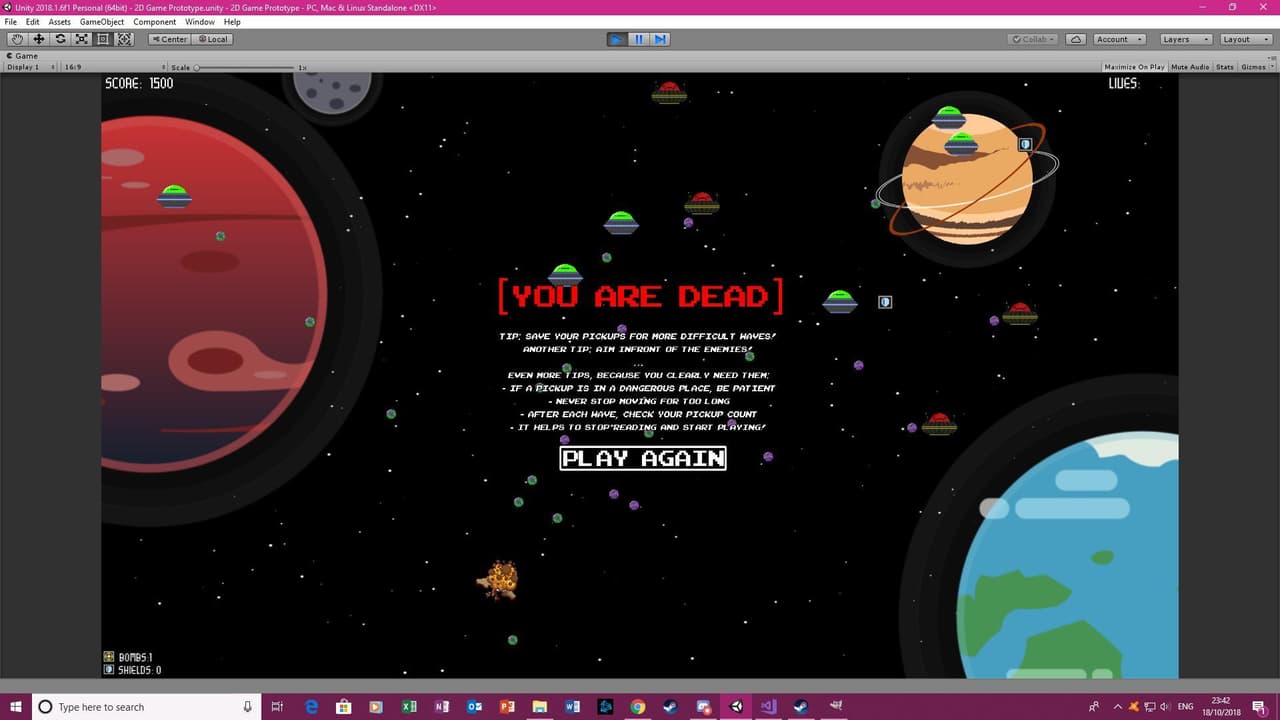1280x720 pixels.
Task: Click the shield pickup beside YOU ARE DEAD
Action: (x=885, y=302)
